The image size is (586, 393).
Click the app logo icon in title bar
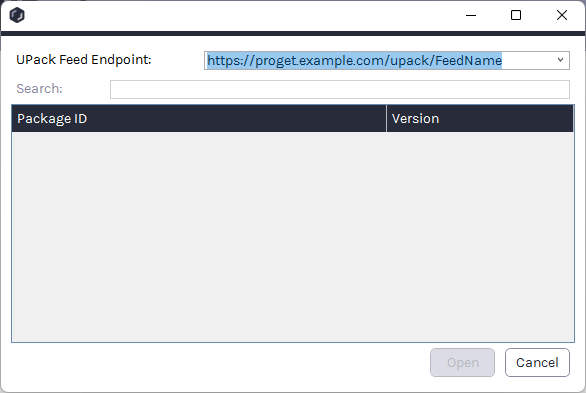pos(17,15)
